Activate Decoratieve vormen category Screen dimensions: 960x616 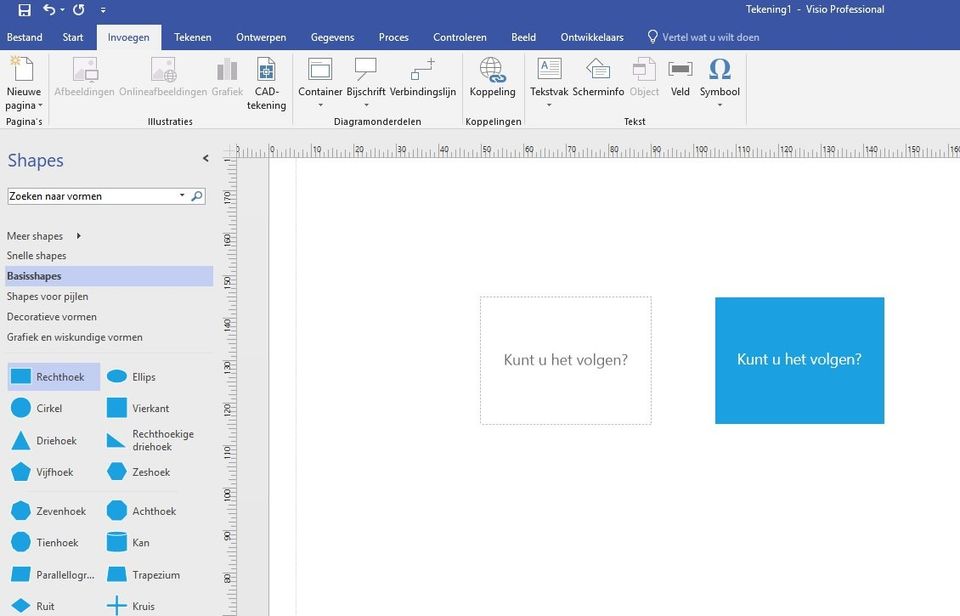[51, 316]
